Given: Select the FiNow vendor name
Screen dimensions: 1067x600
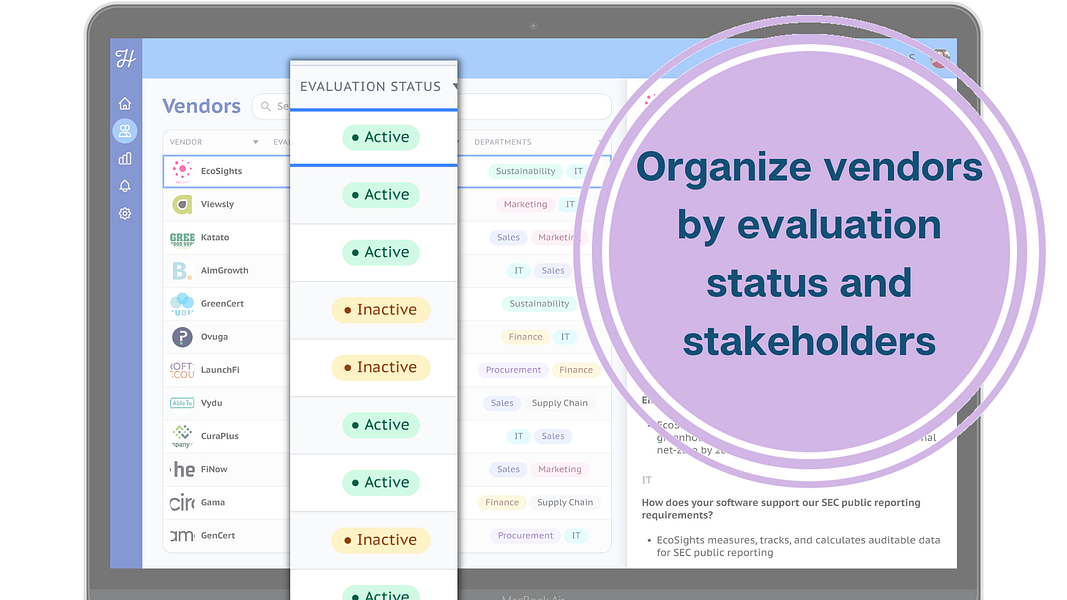Looking at the screenshot, I should (214, 469).
